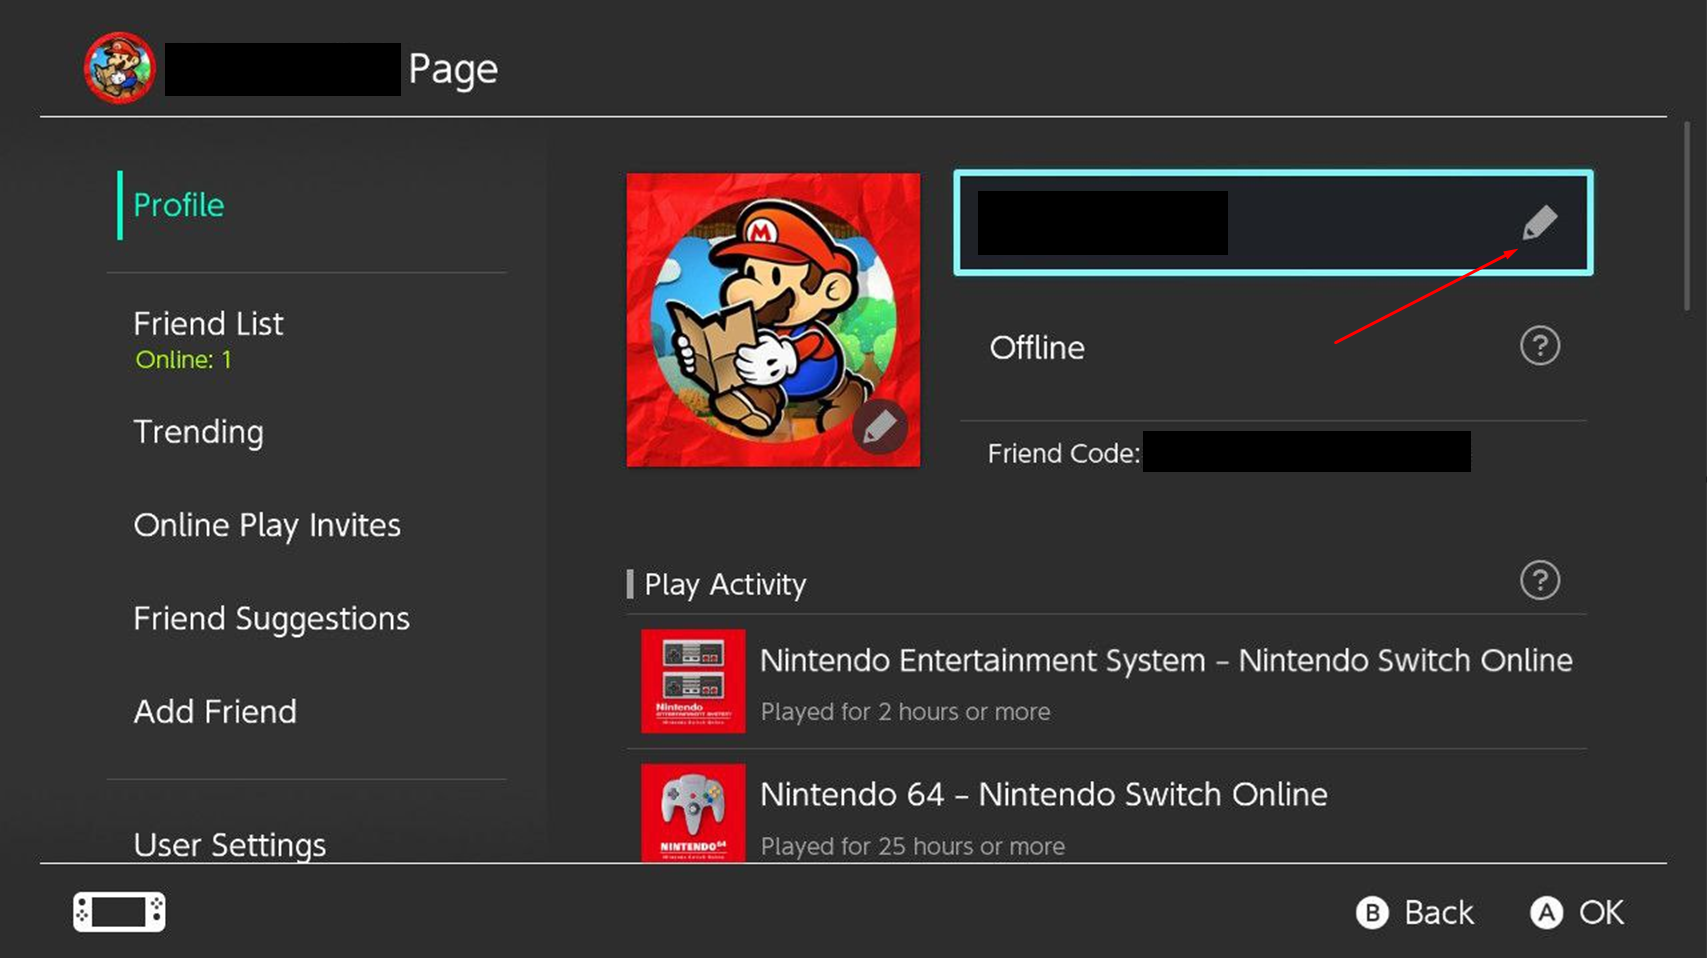
Task: Click the pencil icon on profile picture
Action: (879, 428)
